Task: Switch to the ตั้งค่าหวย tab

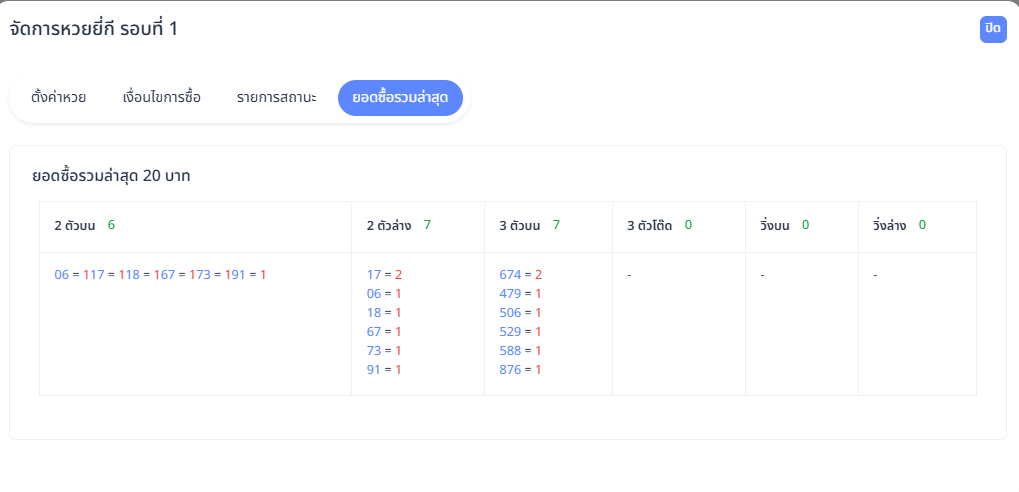Action: [x=59, y=98]
